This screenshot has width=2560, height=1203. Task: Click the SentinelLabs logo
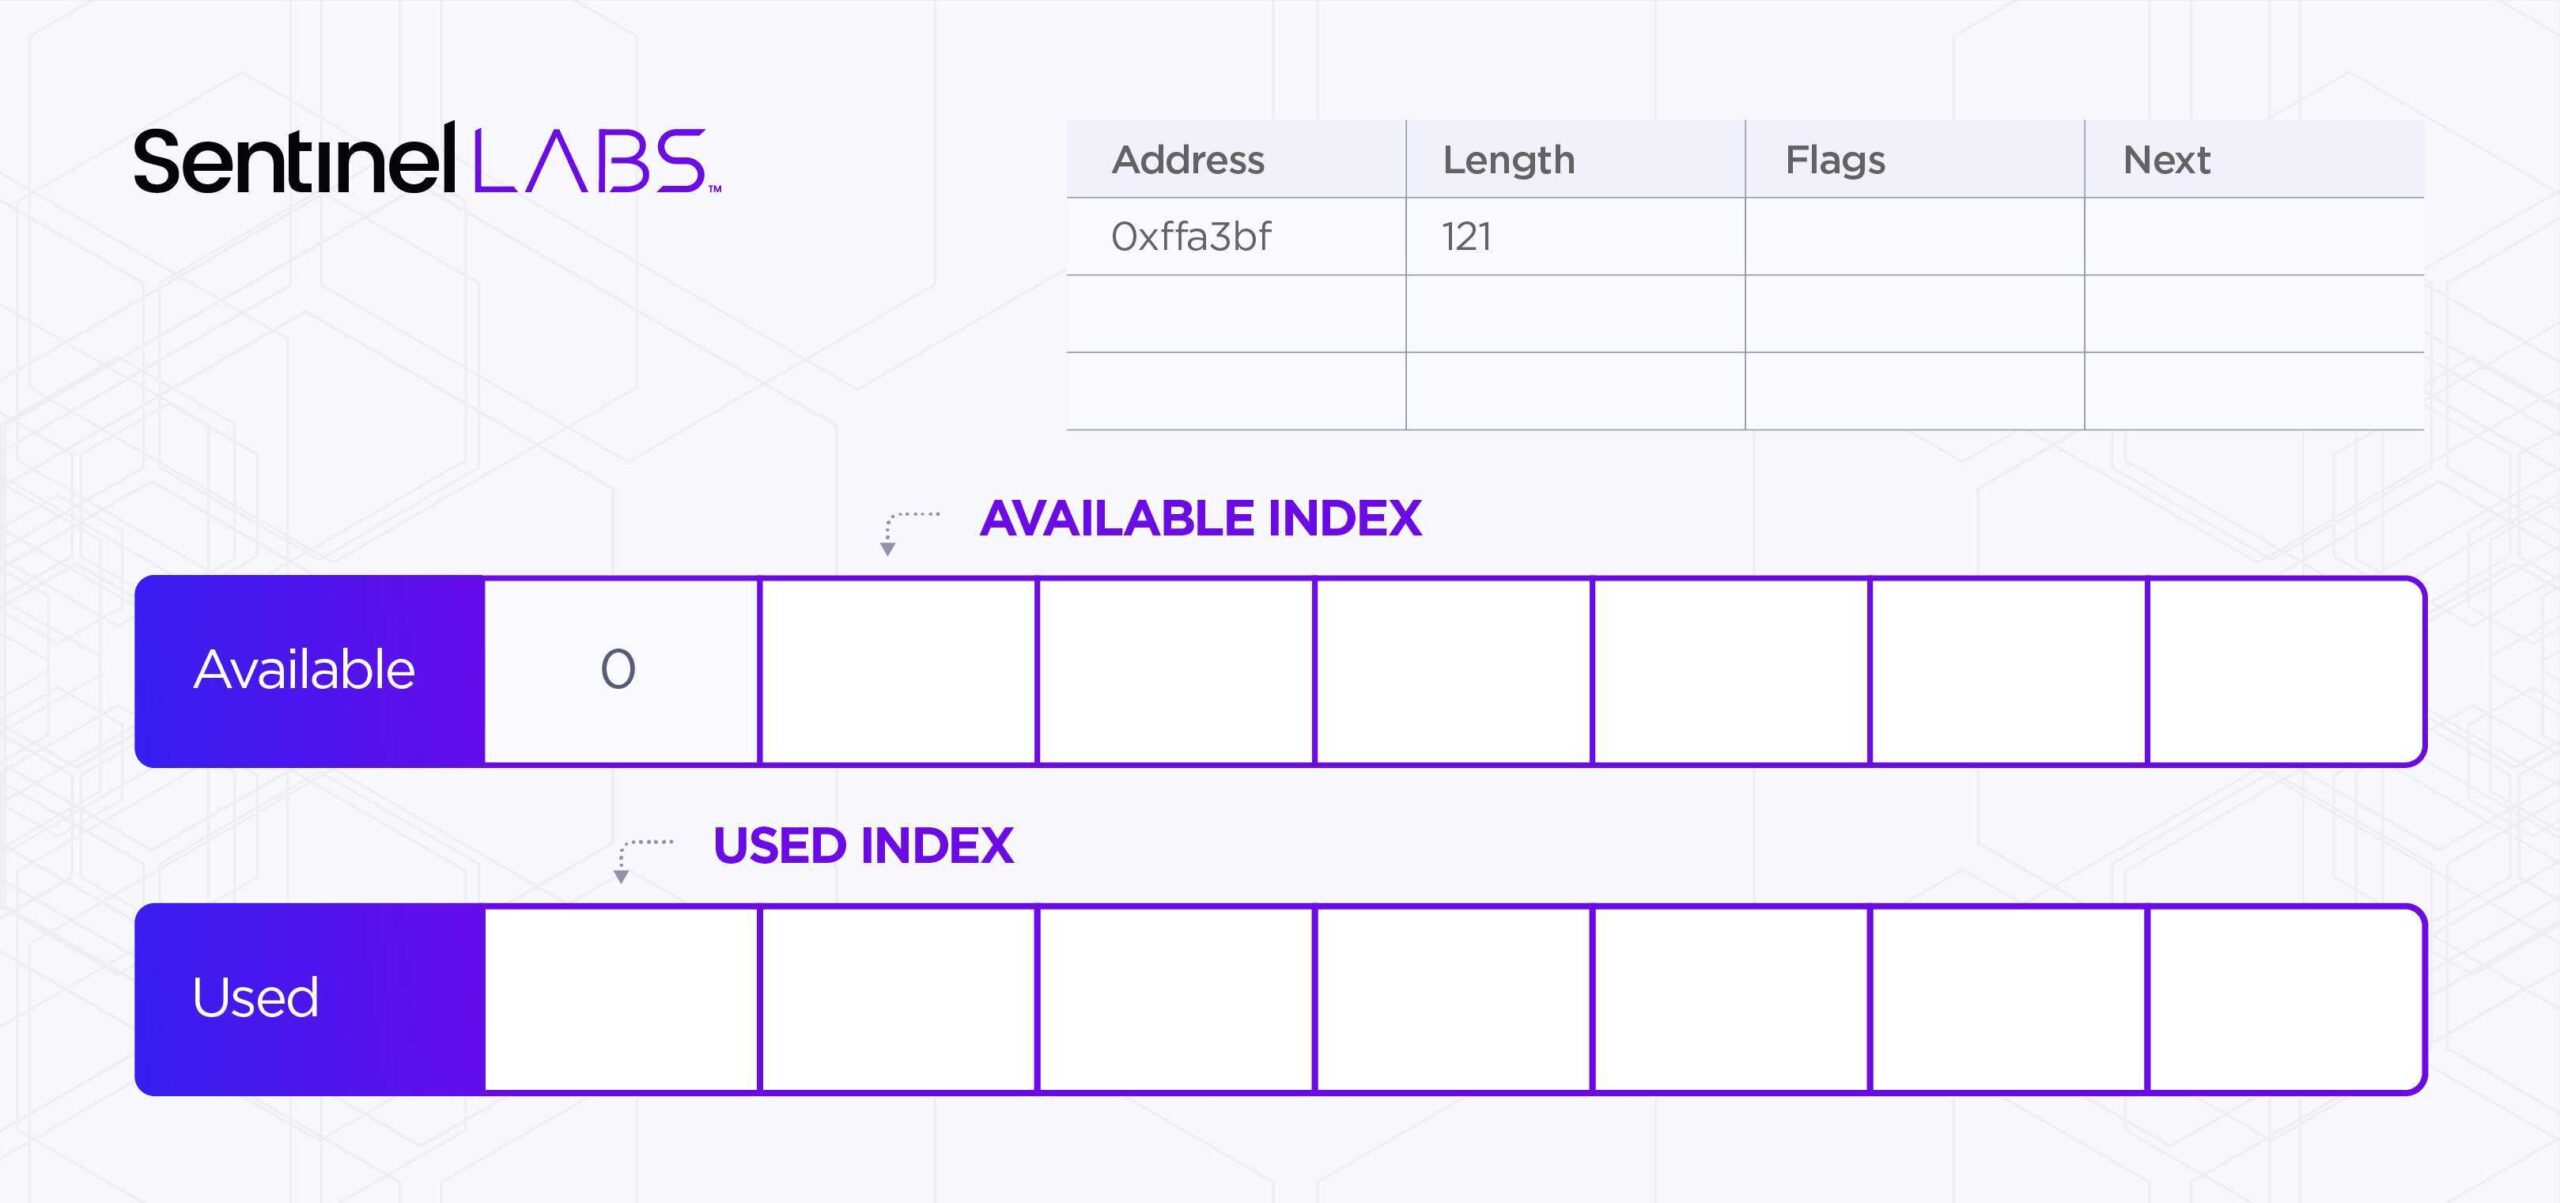click(427, 160)
